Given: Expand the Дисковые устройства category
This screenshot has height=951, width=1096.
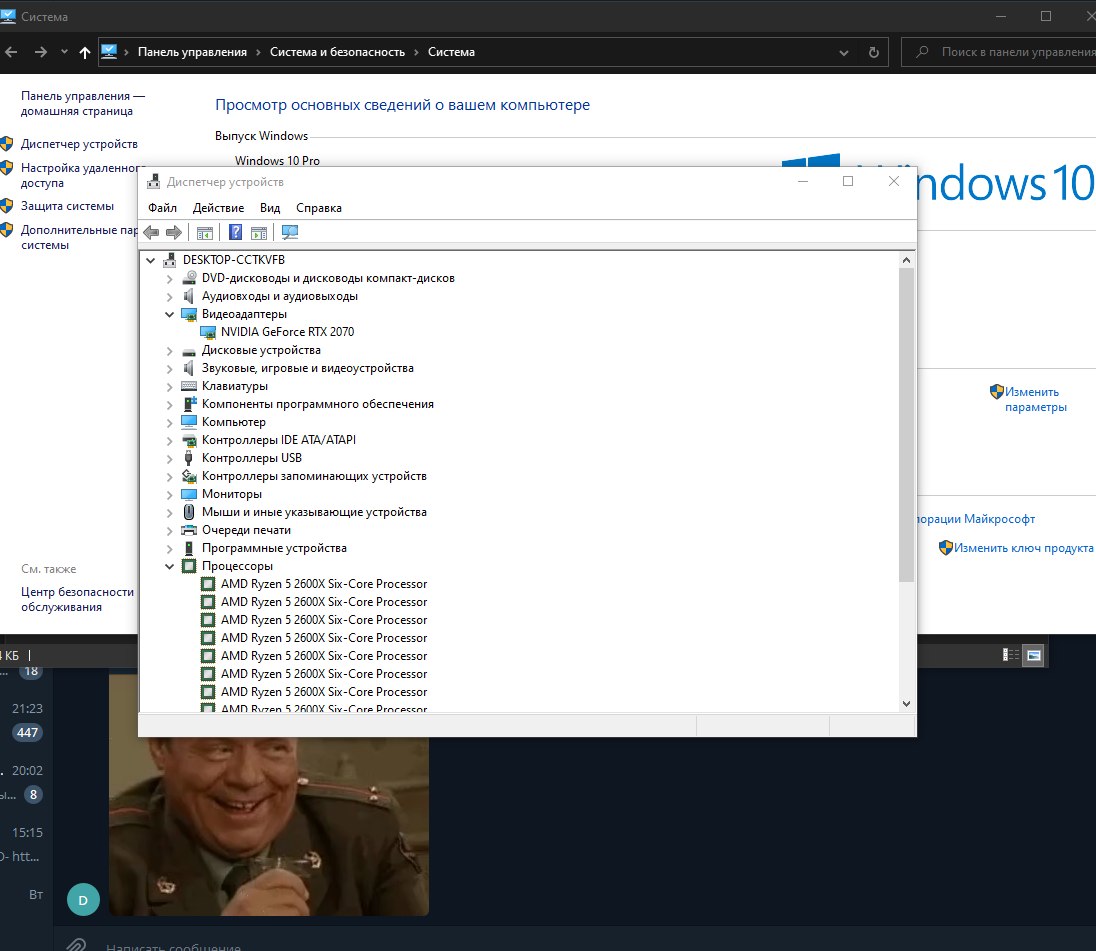Looking at the screenshot, I should click(x=169, y=351).
